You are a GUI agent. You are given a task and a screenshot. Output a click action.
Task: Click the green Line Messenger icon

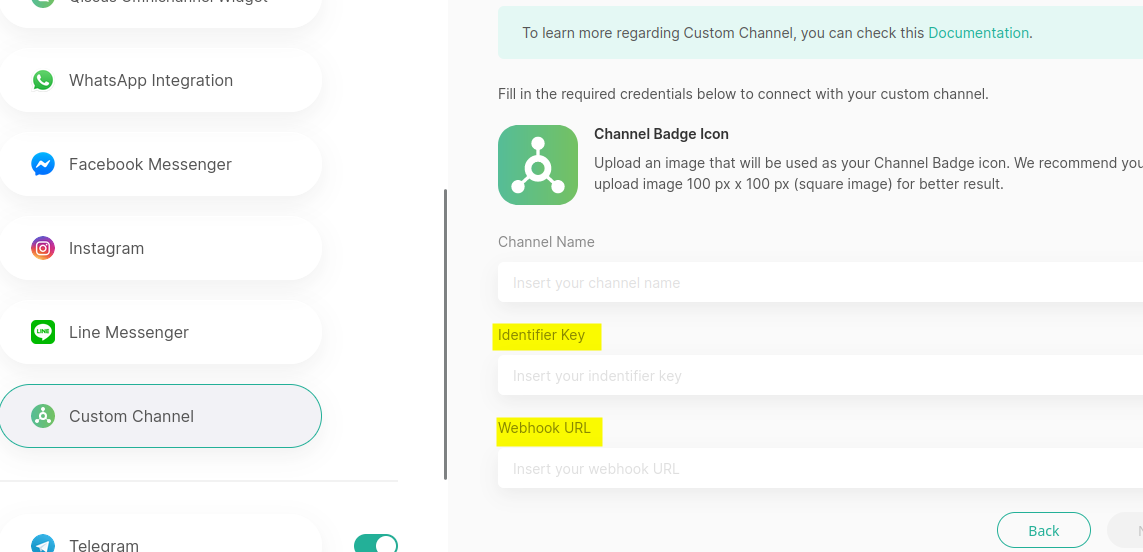coord(43,332)
